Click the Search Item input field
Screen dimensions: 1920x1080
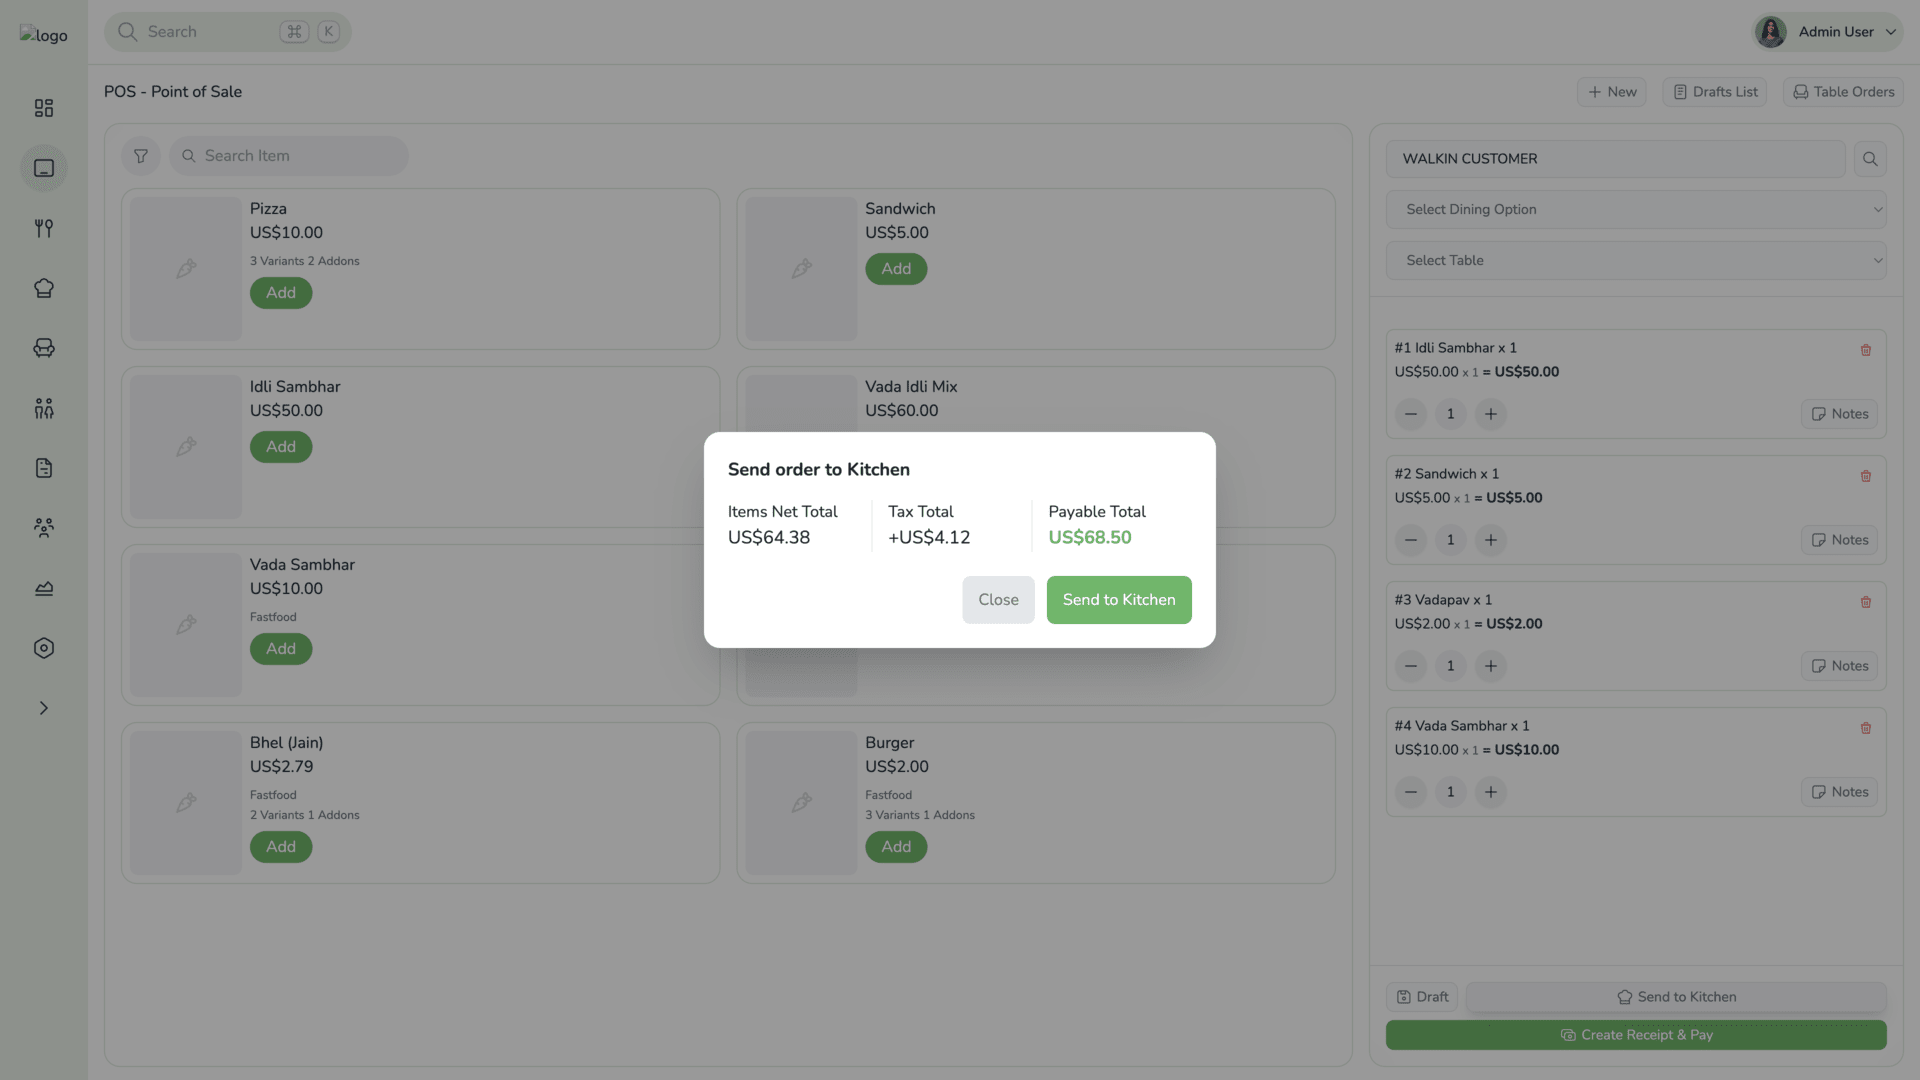tap(288, 156)
